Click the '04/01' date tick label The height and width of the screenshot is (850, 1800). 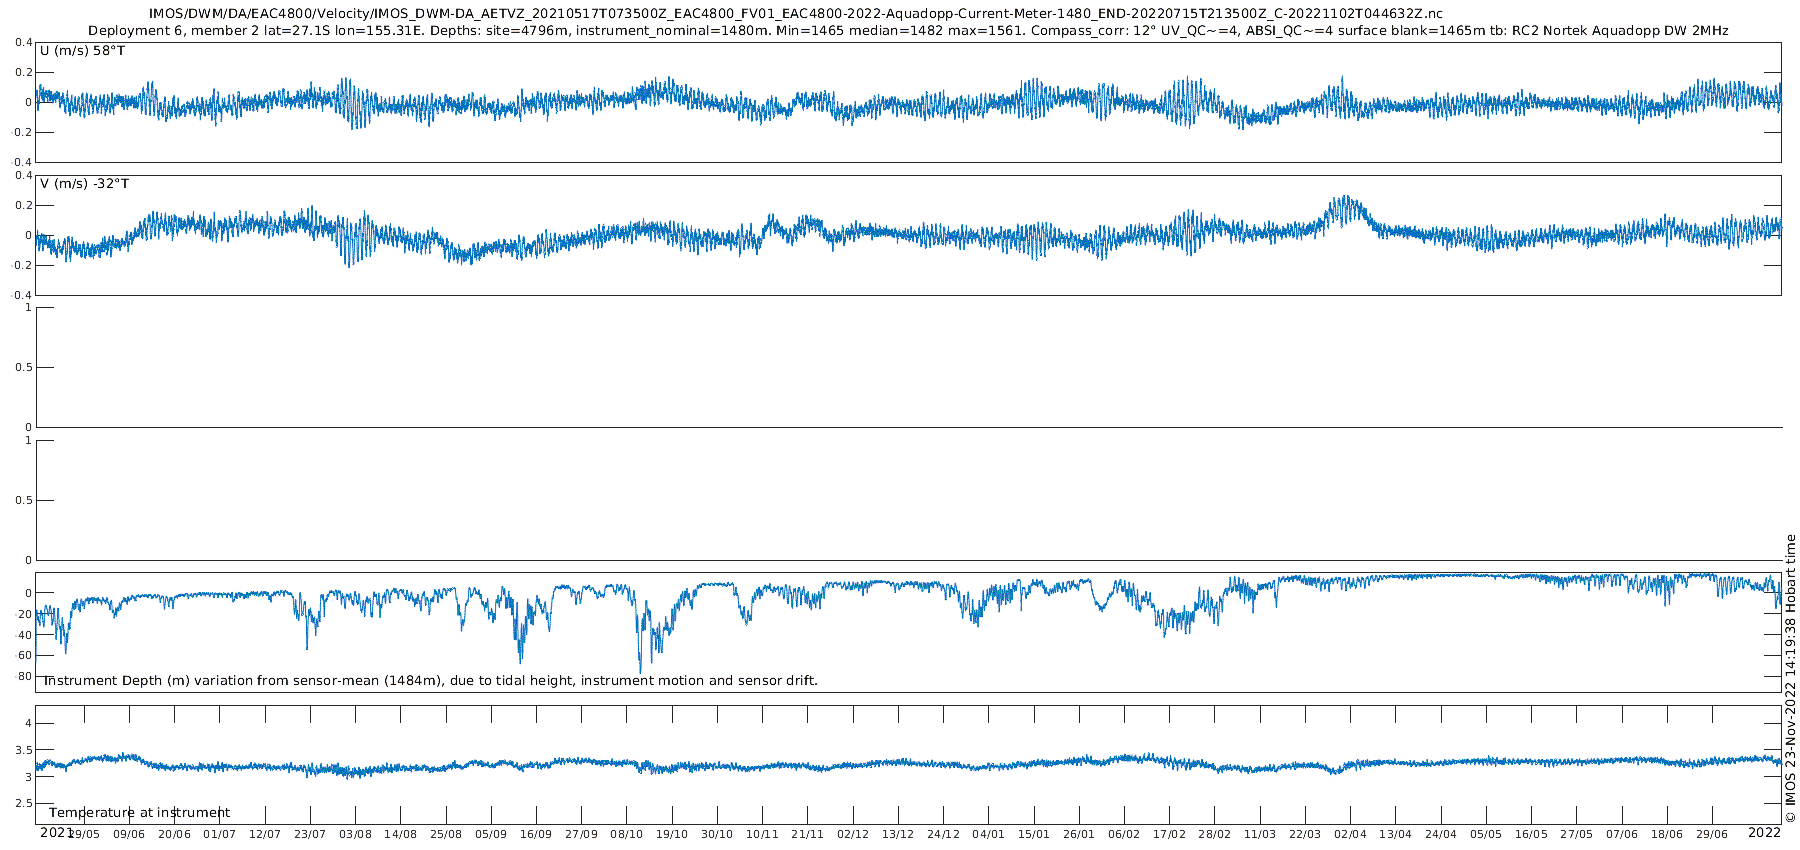[988, 834]
